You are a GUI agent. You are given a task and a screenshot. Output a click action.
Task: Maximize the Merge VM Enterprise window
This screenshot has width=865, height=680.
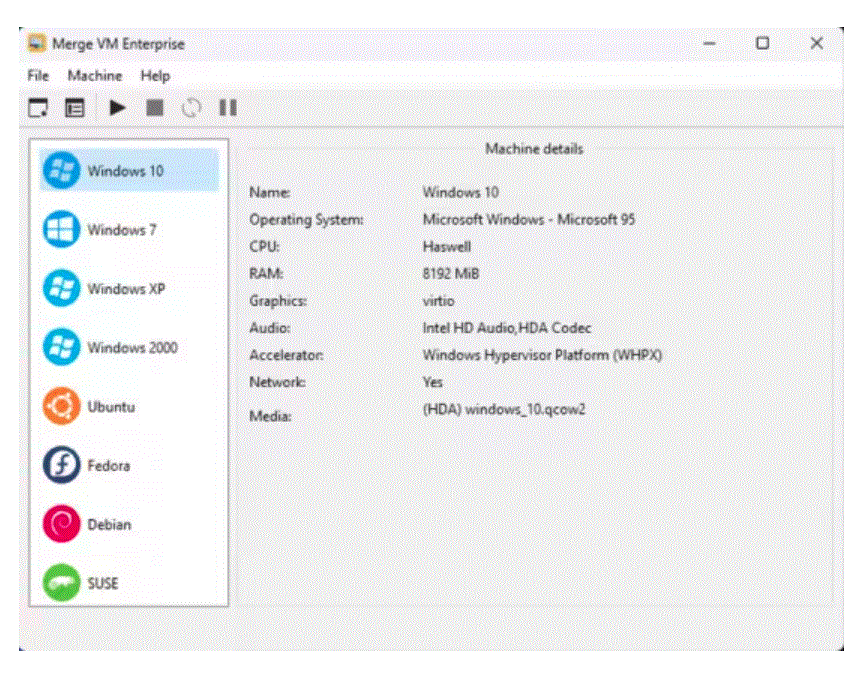[762, 43]
